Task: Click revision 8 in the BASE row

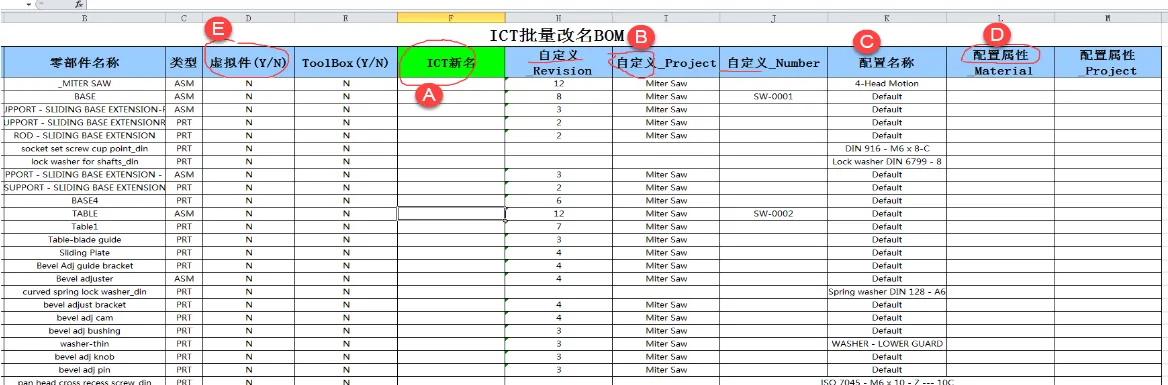Action: [x=559, y=97]
